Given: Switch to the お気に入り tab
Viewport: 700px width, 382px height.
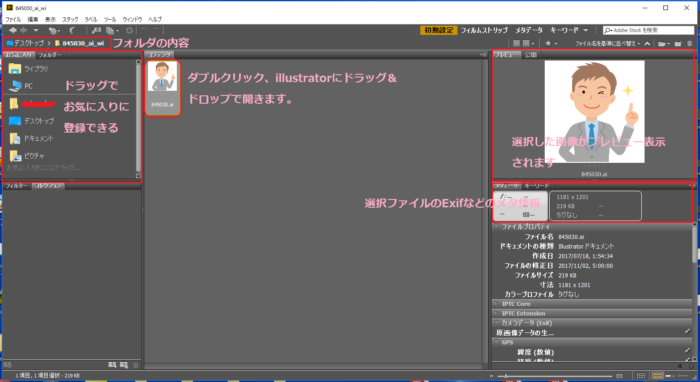Looking at the screenshot, I should coord(18,55).
